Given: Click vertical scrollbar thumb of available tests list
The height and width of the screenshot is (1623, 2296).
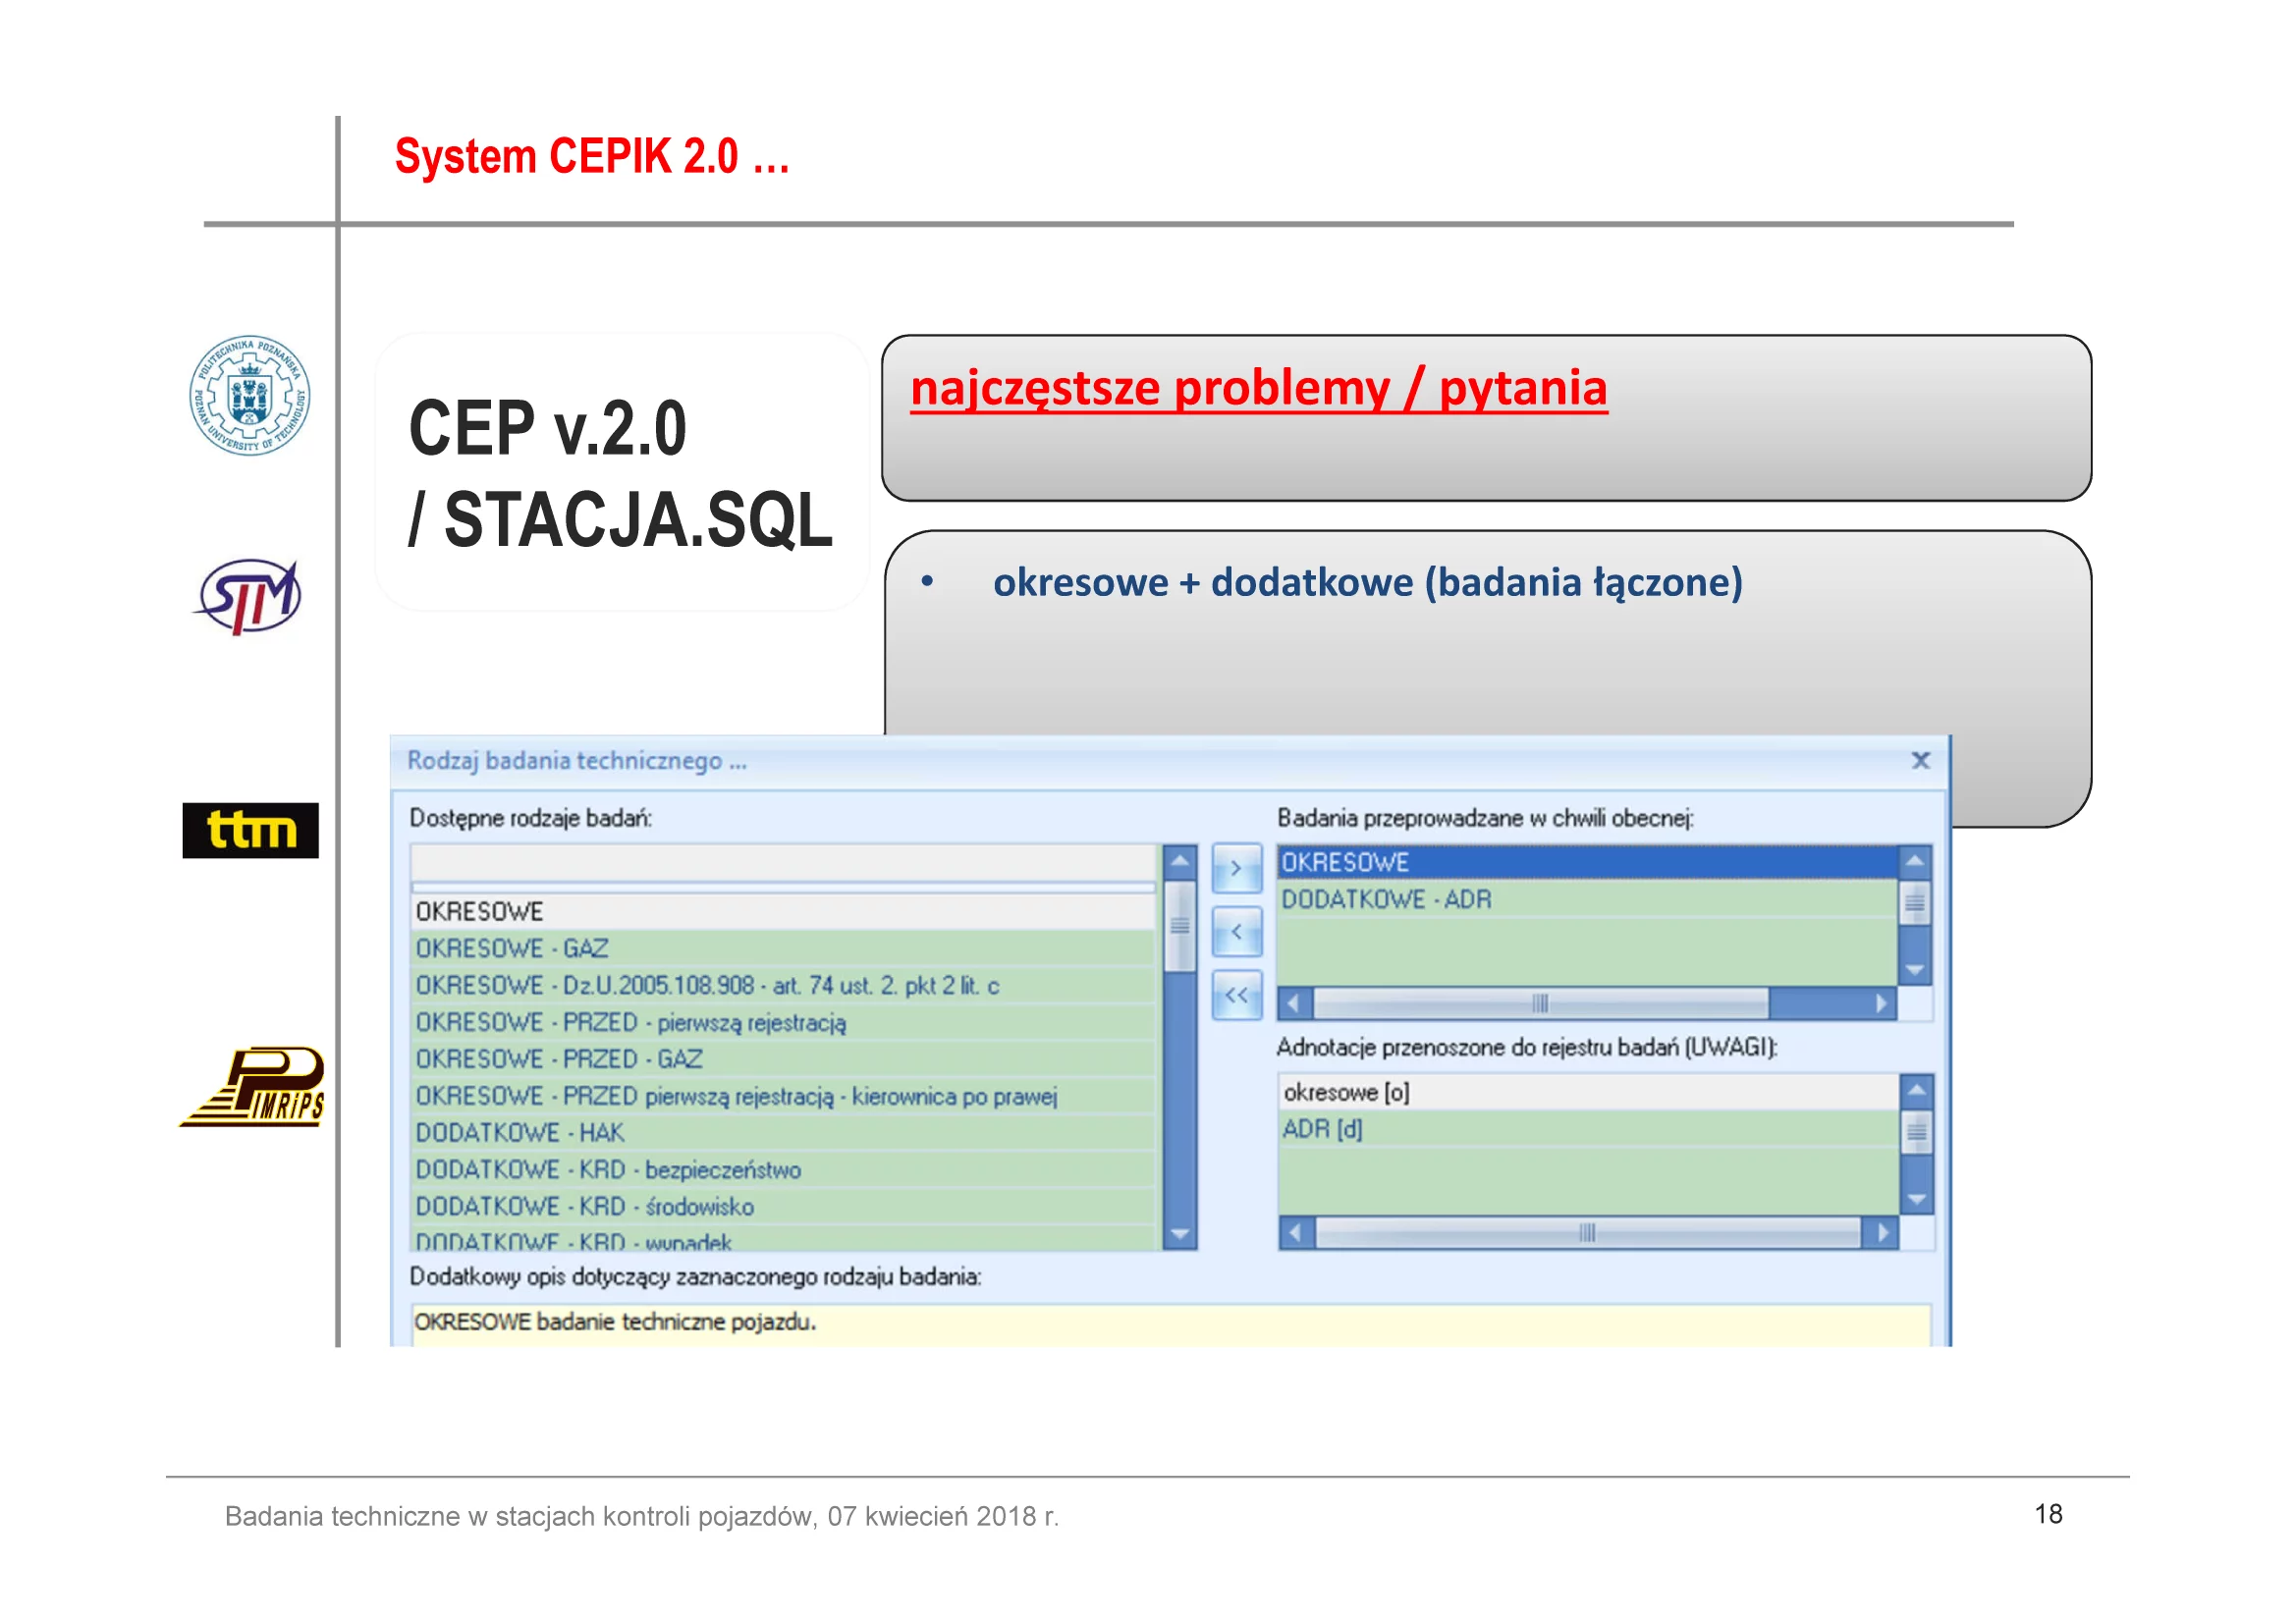Looking at the screenshot, I should coord(1181,926).
